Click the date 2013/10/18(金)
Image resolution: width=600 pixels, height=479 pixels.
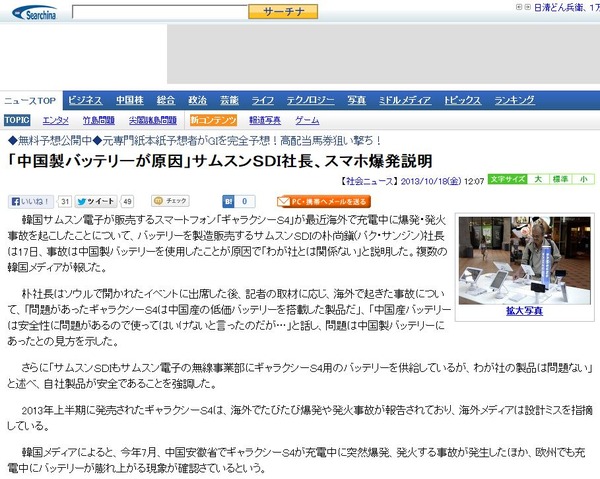pos(431,181)
